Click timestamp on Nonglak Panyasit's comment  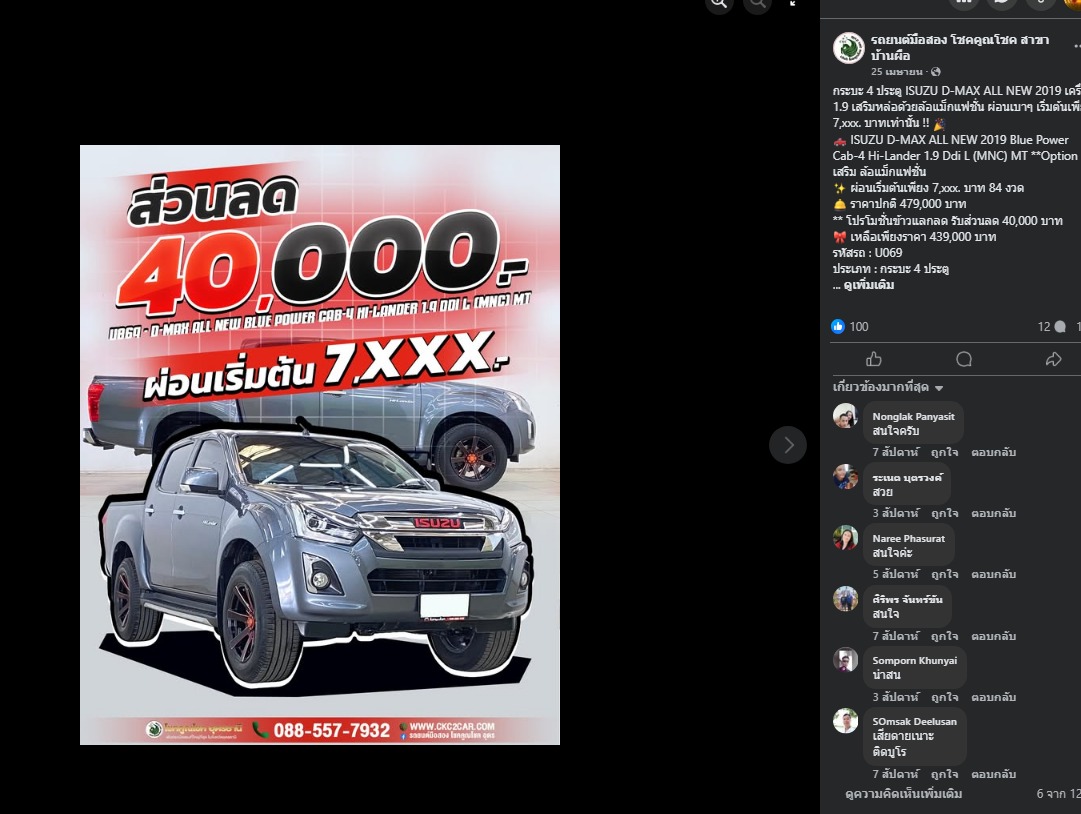click(896, 452)
